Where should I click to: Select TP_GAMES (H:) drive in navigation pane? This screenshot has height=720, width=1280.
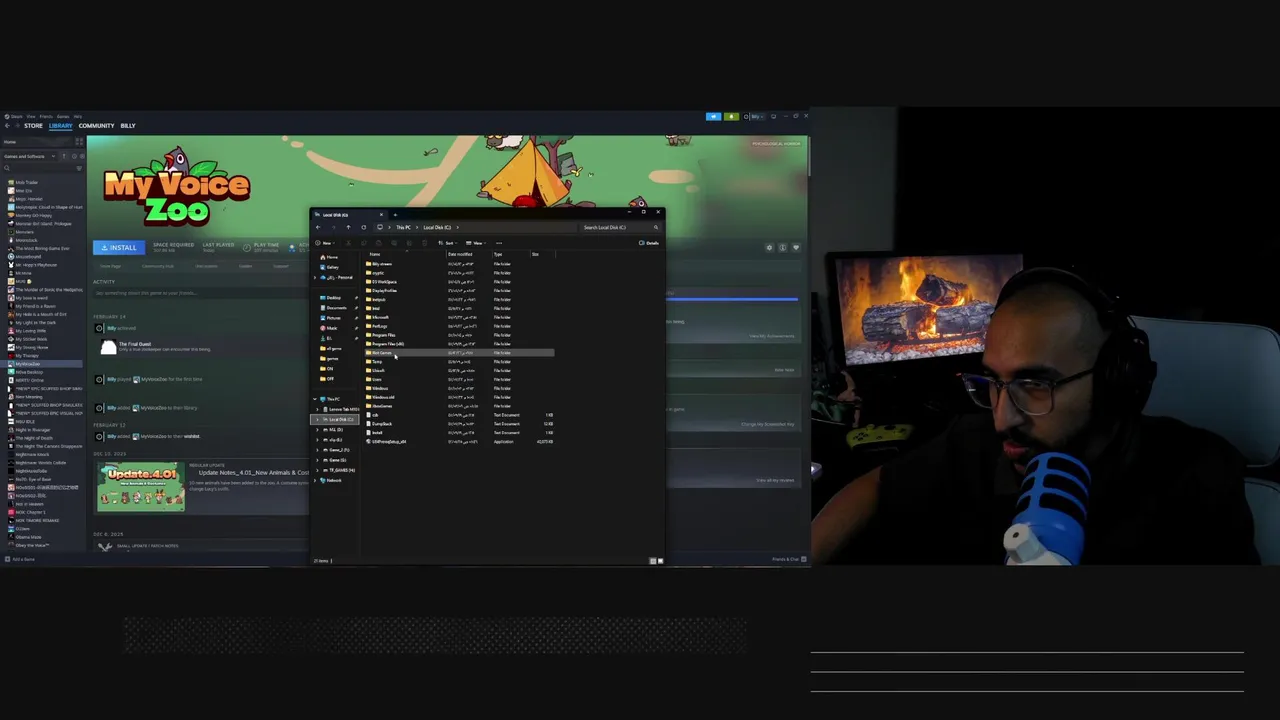[337, 470]
